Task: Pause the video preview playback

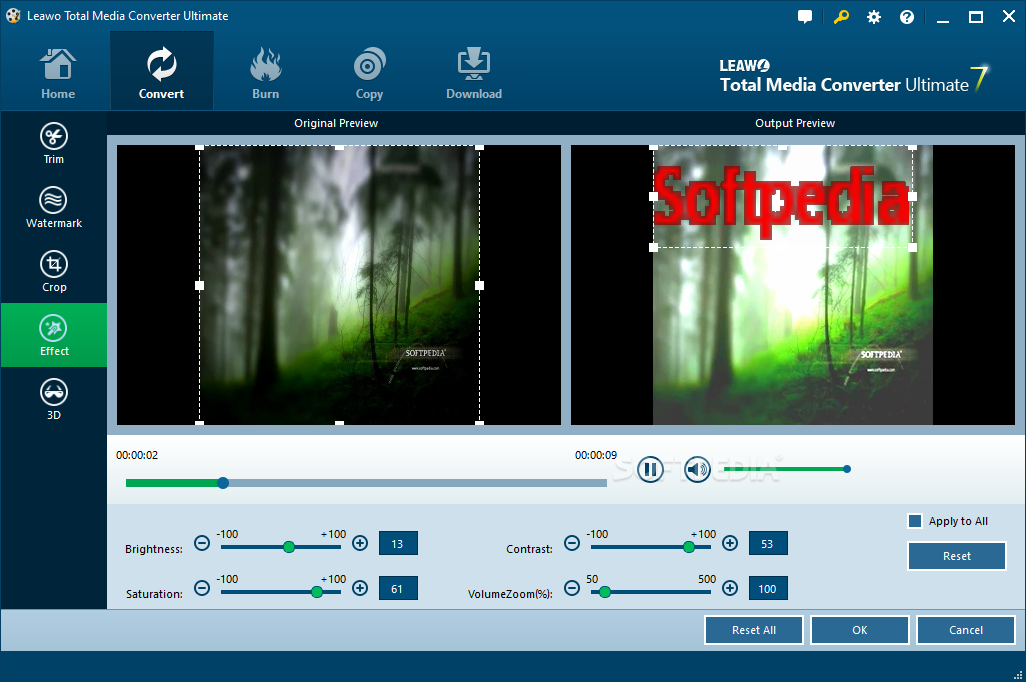Action: pyautogui.click(x=650, y=469)
